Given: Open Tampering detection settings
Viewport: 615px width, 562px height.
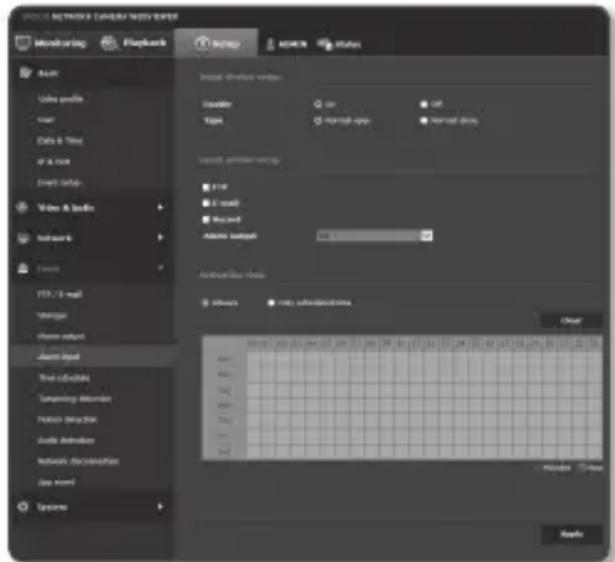Looking at the screenshot, I should pyautogui.click(x=75, y=398).
